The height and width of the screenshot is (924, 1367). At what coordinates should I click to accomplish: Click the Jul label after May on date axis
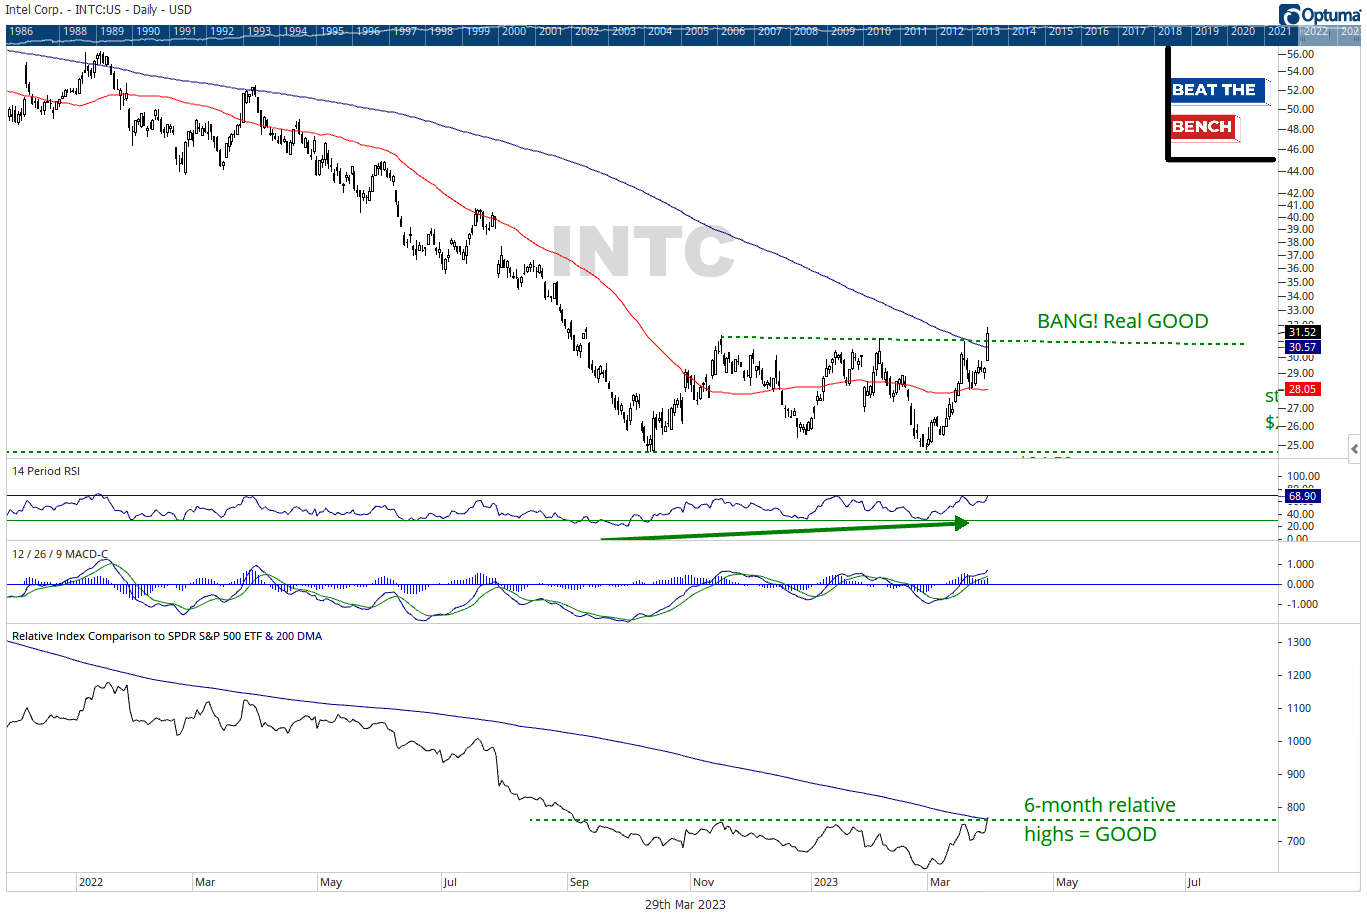tap(1193, 882)
